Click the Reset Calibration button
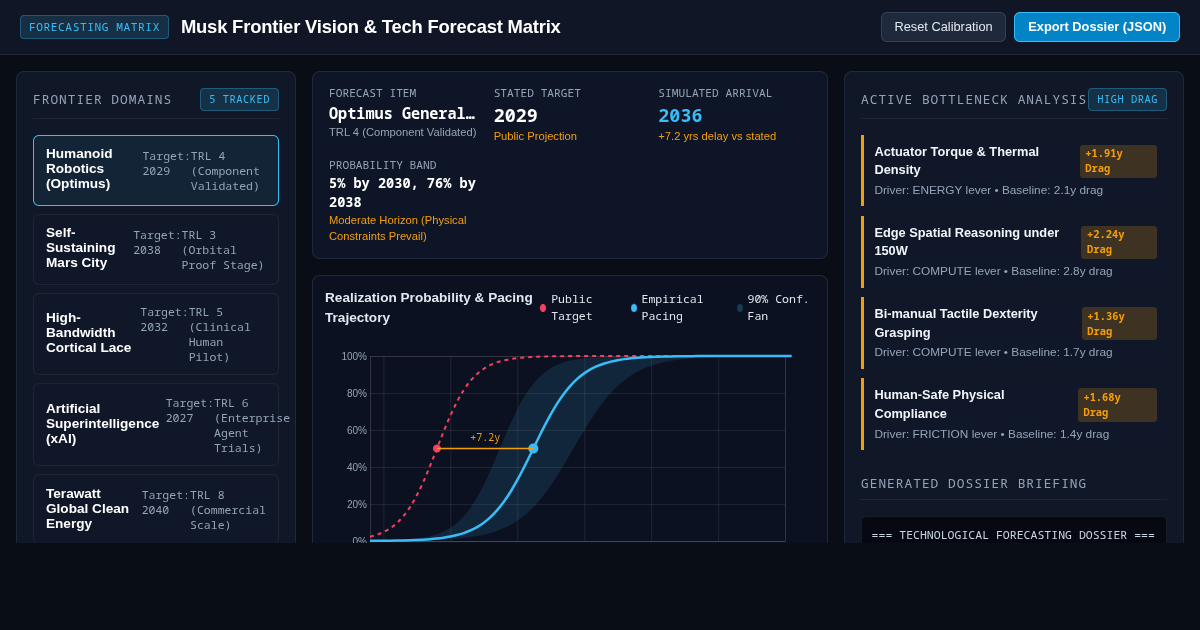 (943, 27)
